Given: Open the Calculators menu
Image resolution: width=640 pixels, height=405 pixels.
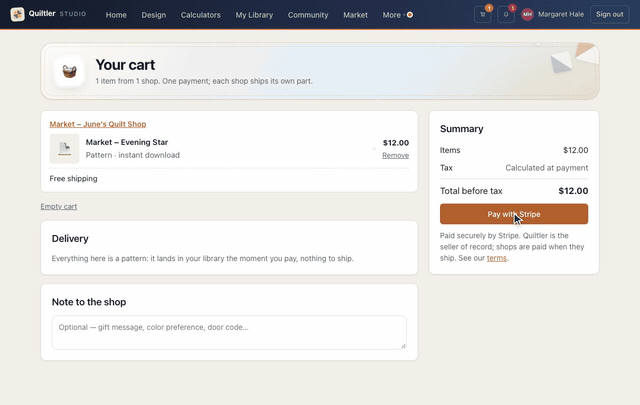Looking at the screenshot, I should tap(200, 15).
